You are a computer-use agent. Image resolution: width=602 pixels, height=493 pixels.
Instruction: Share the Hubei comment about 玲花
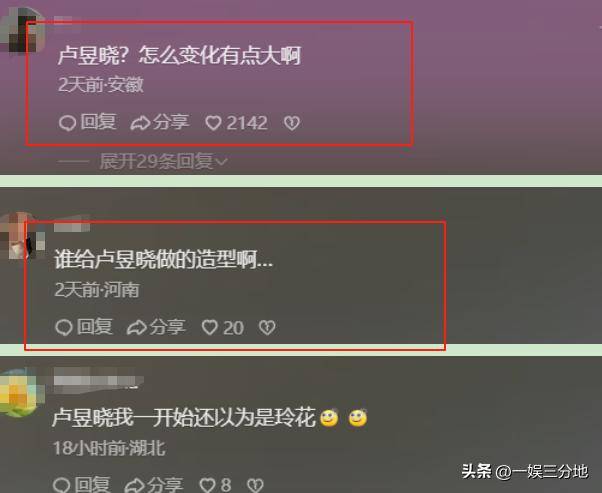(154, 485)
